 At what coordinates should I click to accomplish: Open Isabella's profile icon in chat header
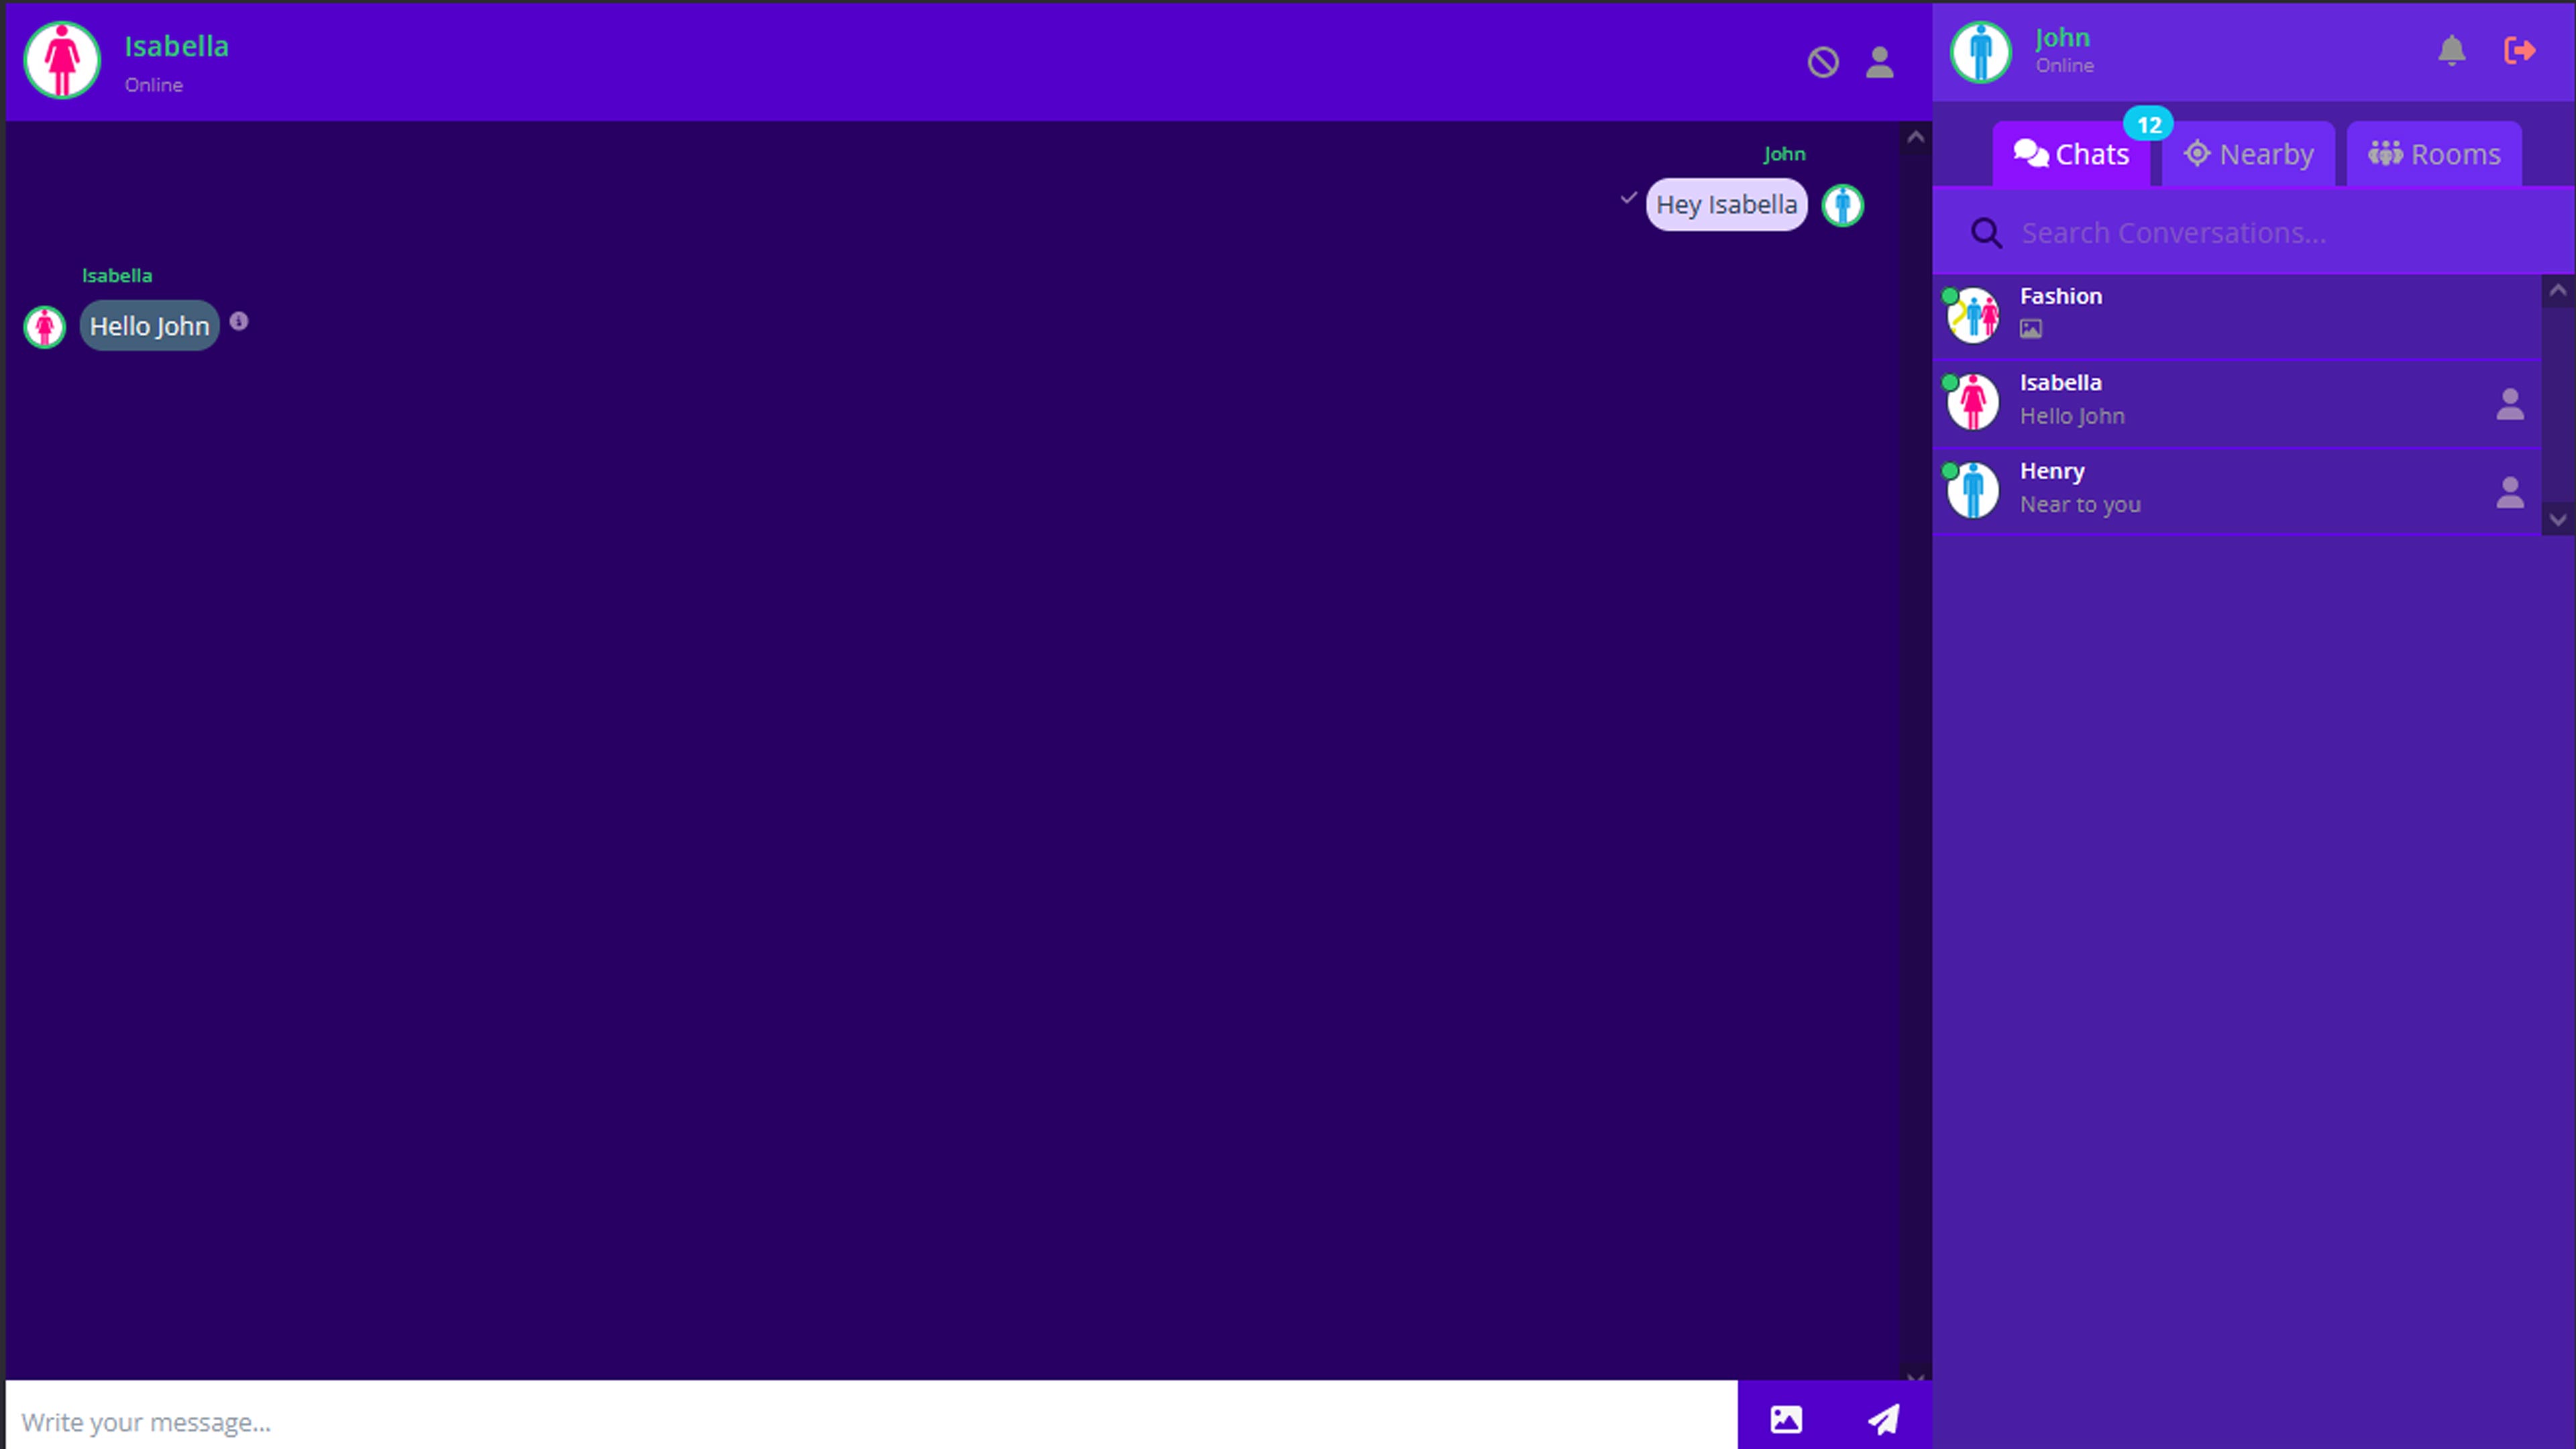[1879, 62]
